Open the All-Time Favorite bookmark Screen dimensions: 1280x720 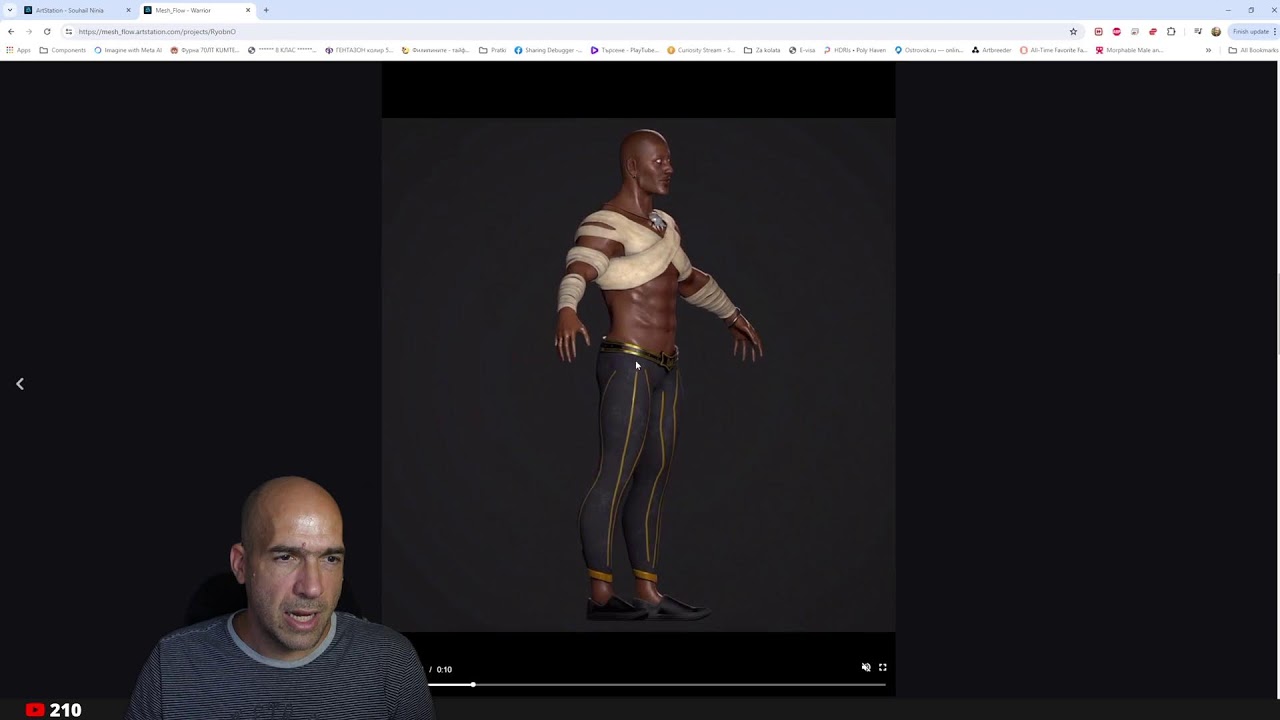click(1054, 50)
